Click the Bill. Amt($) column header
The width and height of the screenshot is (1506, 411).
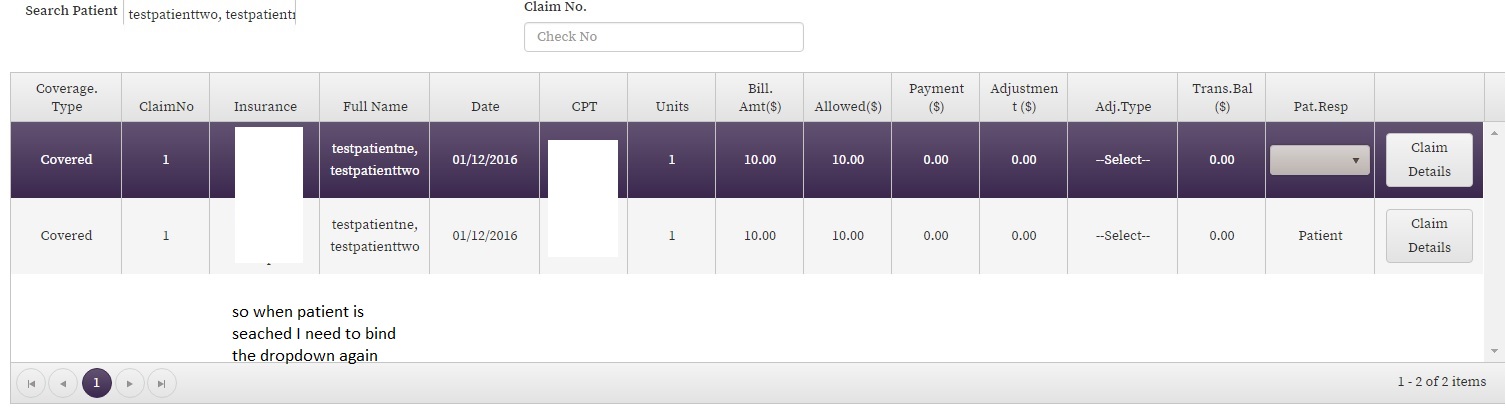(x=759, y=97)
